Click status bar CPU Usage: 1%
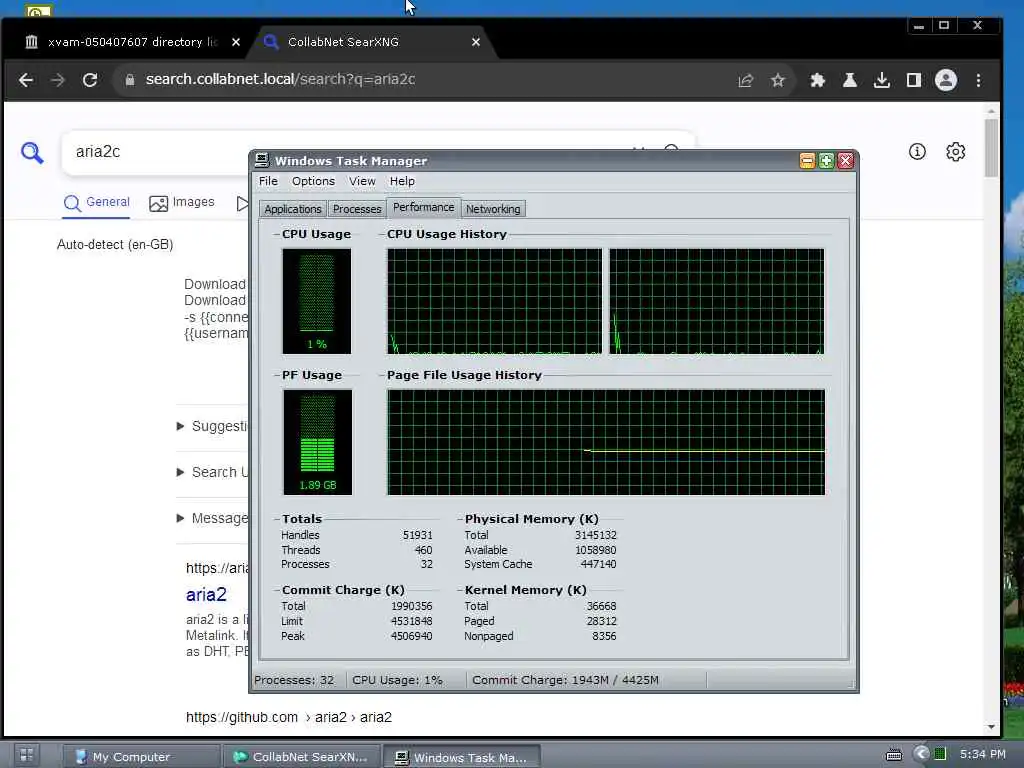1024x768 pixels. [397, 680]
